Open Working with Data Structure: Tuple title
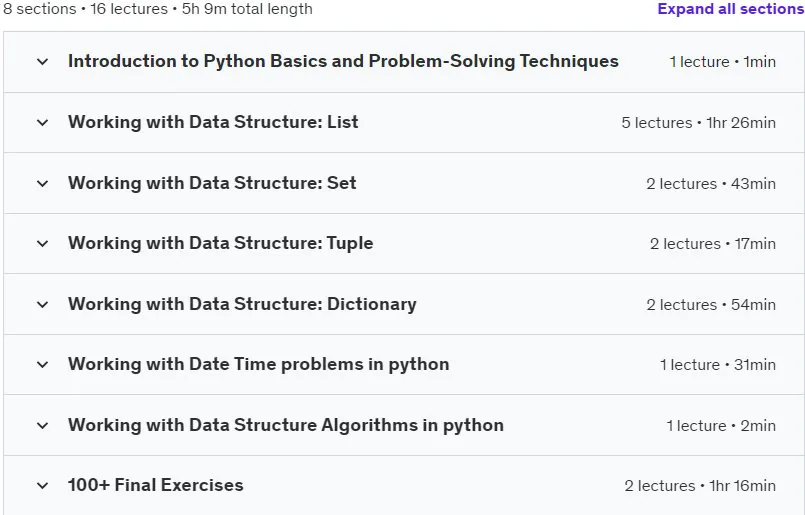Image resolution: width=805 pixels, height=515 pixels. click(x=221, y=243)
